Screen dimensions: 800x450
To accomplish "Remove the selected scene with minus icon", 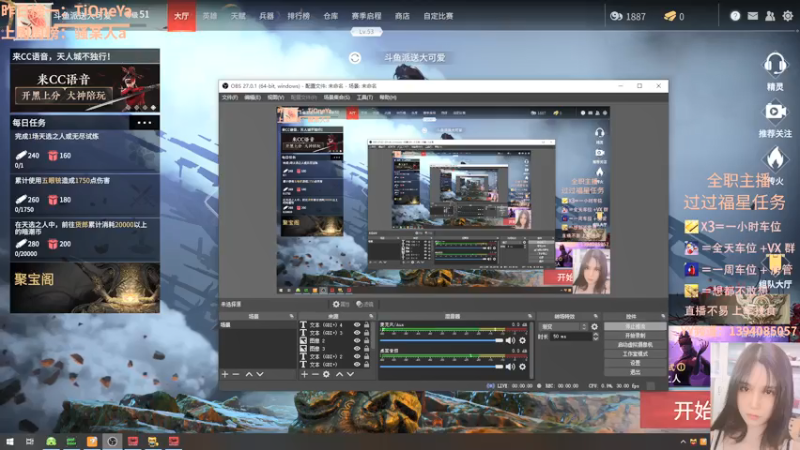I will click(x=236, y=374).
